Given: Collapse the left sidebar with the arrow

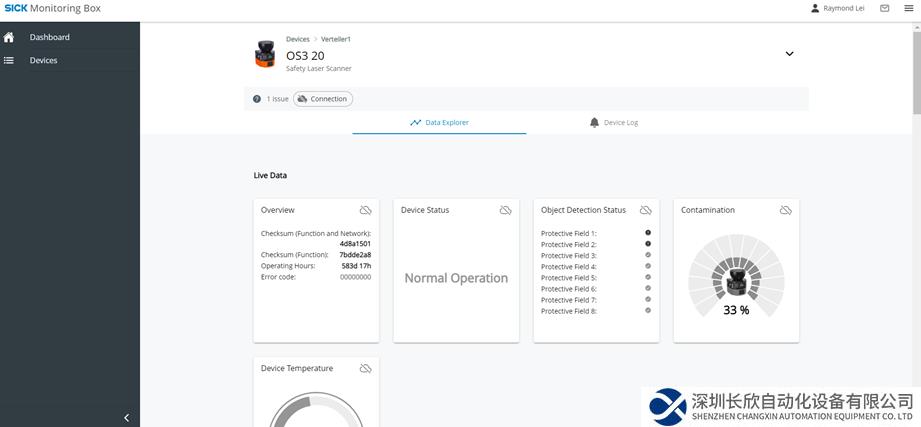Looking at the screenshot, I should [126, 418].
